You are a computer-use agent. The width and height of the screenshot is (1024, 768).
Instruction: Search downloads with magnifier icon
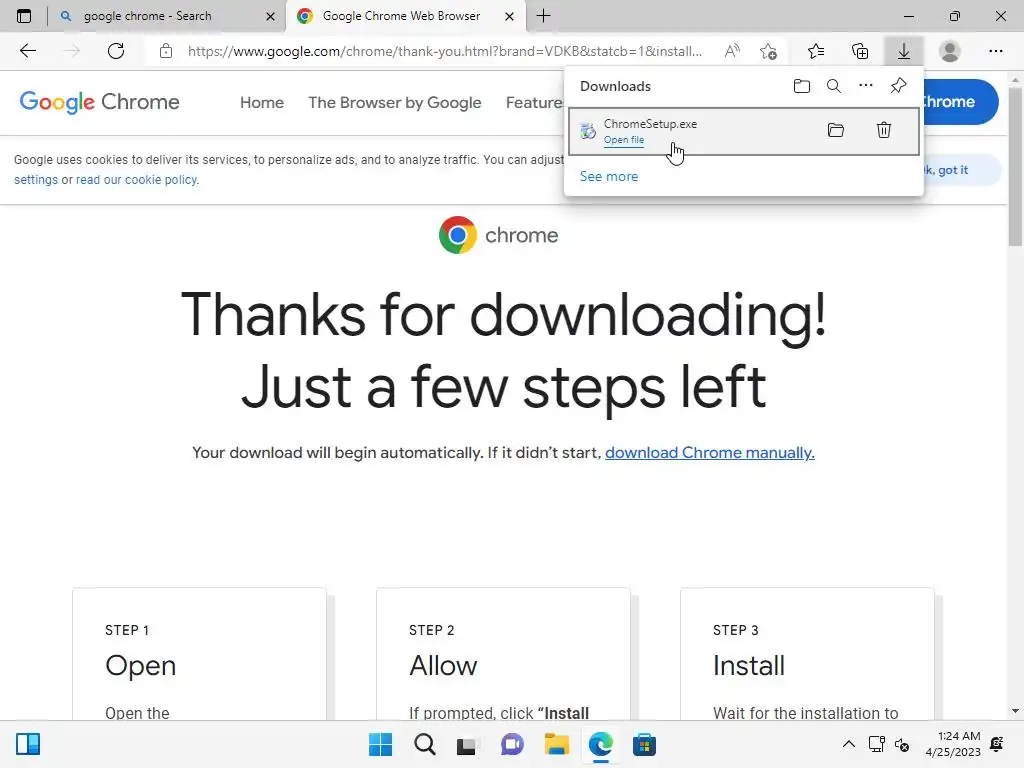click(x=834, y=86)
